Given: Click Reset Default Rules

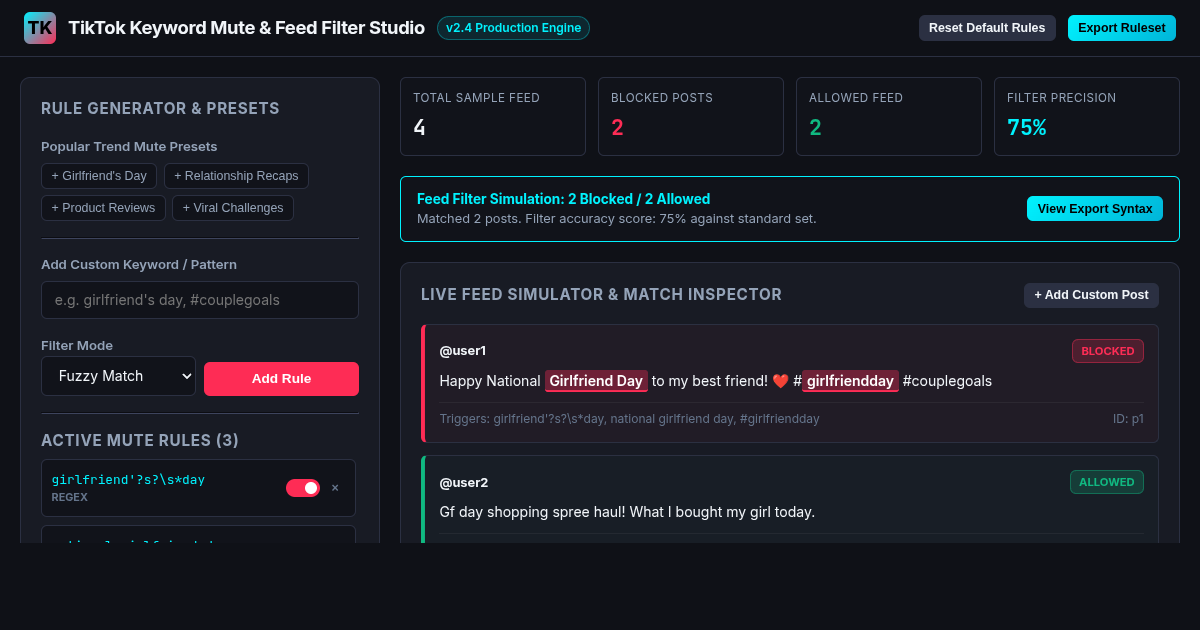Looking at the screenshot, I should (x=987, y=28).
